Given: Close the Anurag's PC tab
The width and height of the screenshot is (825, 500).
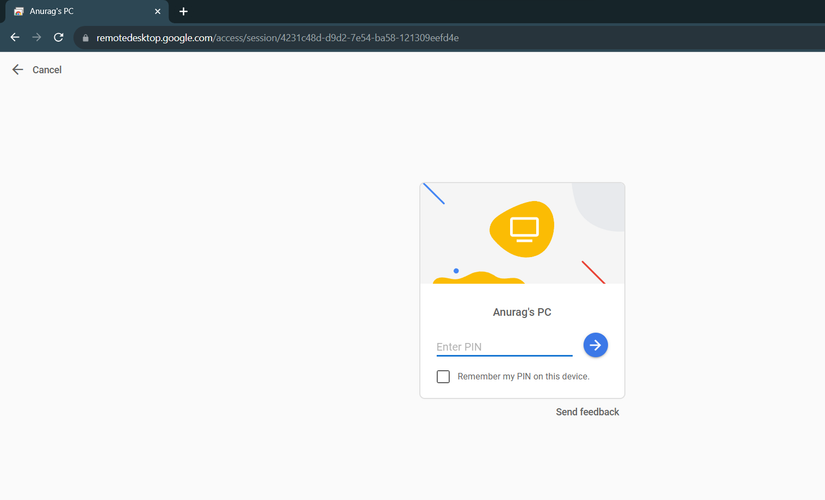Looking at the screenshot, I should 157,11.
